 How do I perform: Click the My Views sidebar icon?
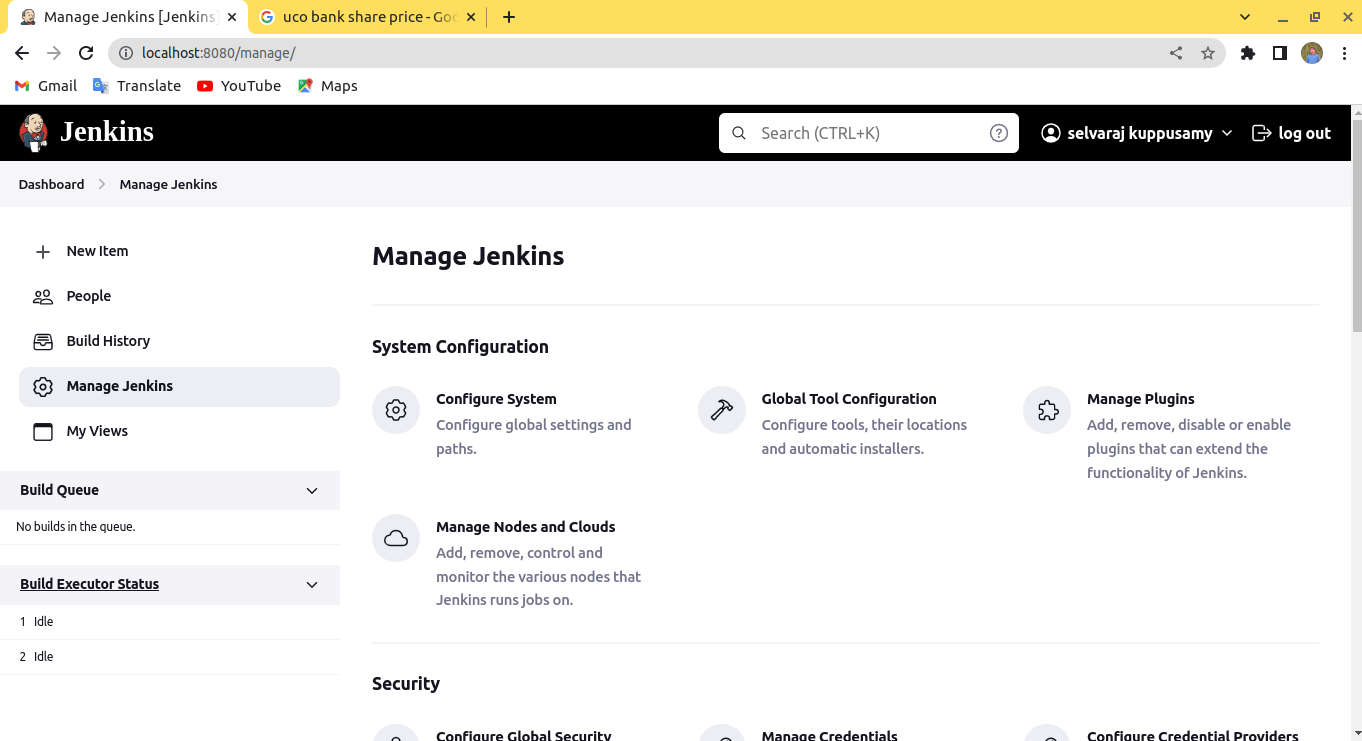(x=43, y=431)
